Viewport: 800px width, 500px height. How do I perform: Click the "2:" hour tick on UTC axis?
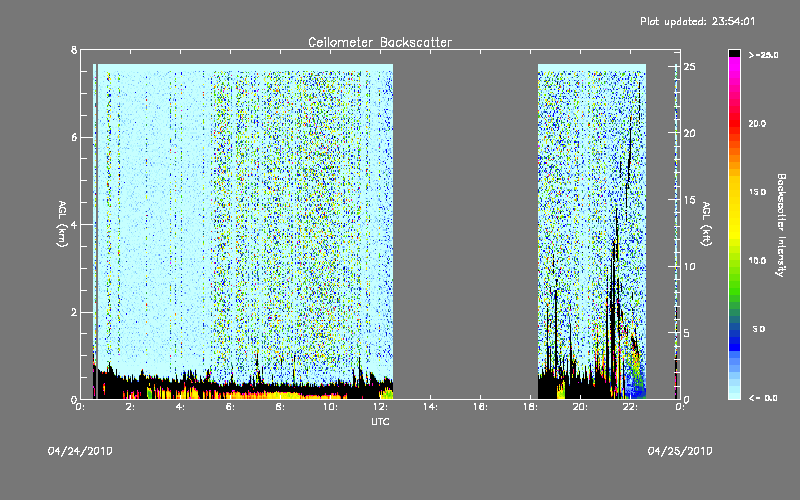coord(131,407)
